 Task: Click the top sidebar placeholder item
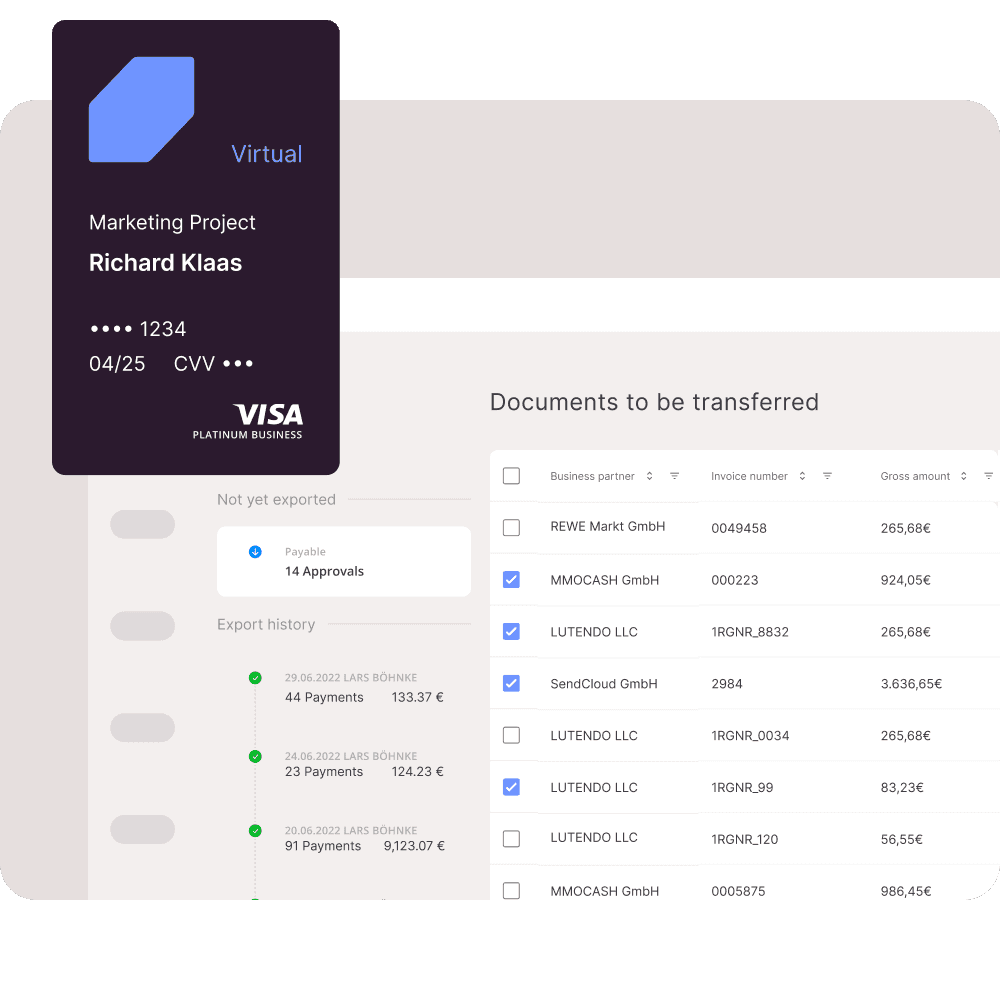click(x=142, y=524)
